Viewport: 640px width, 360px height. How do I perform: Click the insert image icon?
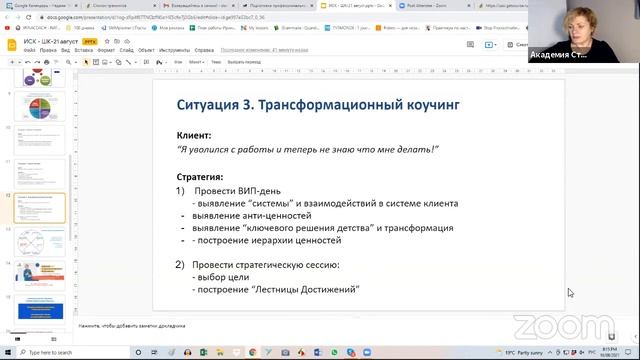click(105, 62)
